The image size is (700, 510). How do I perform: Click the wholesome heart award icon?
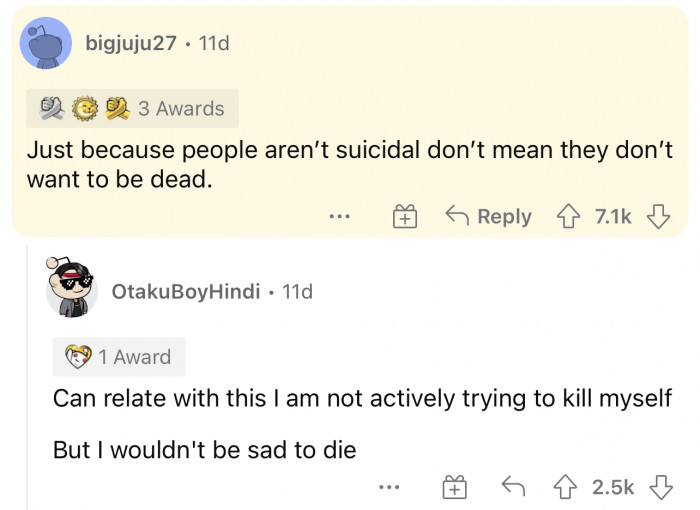point(79,357)
